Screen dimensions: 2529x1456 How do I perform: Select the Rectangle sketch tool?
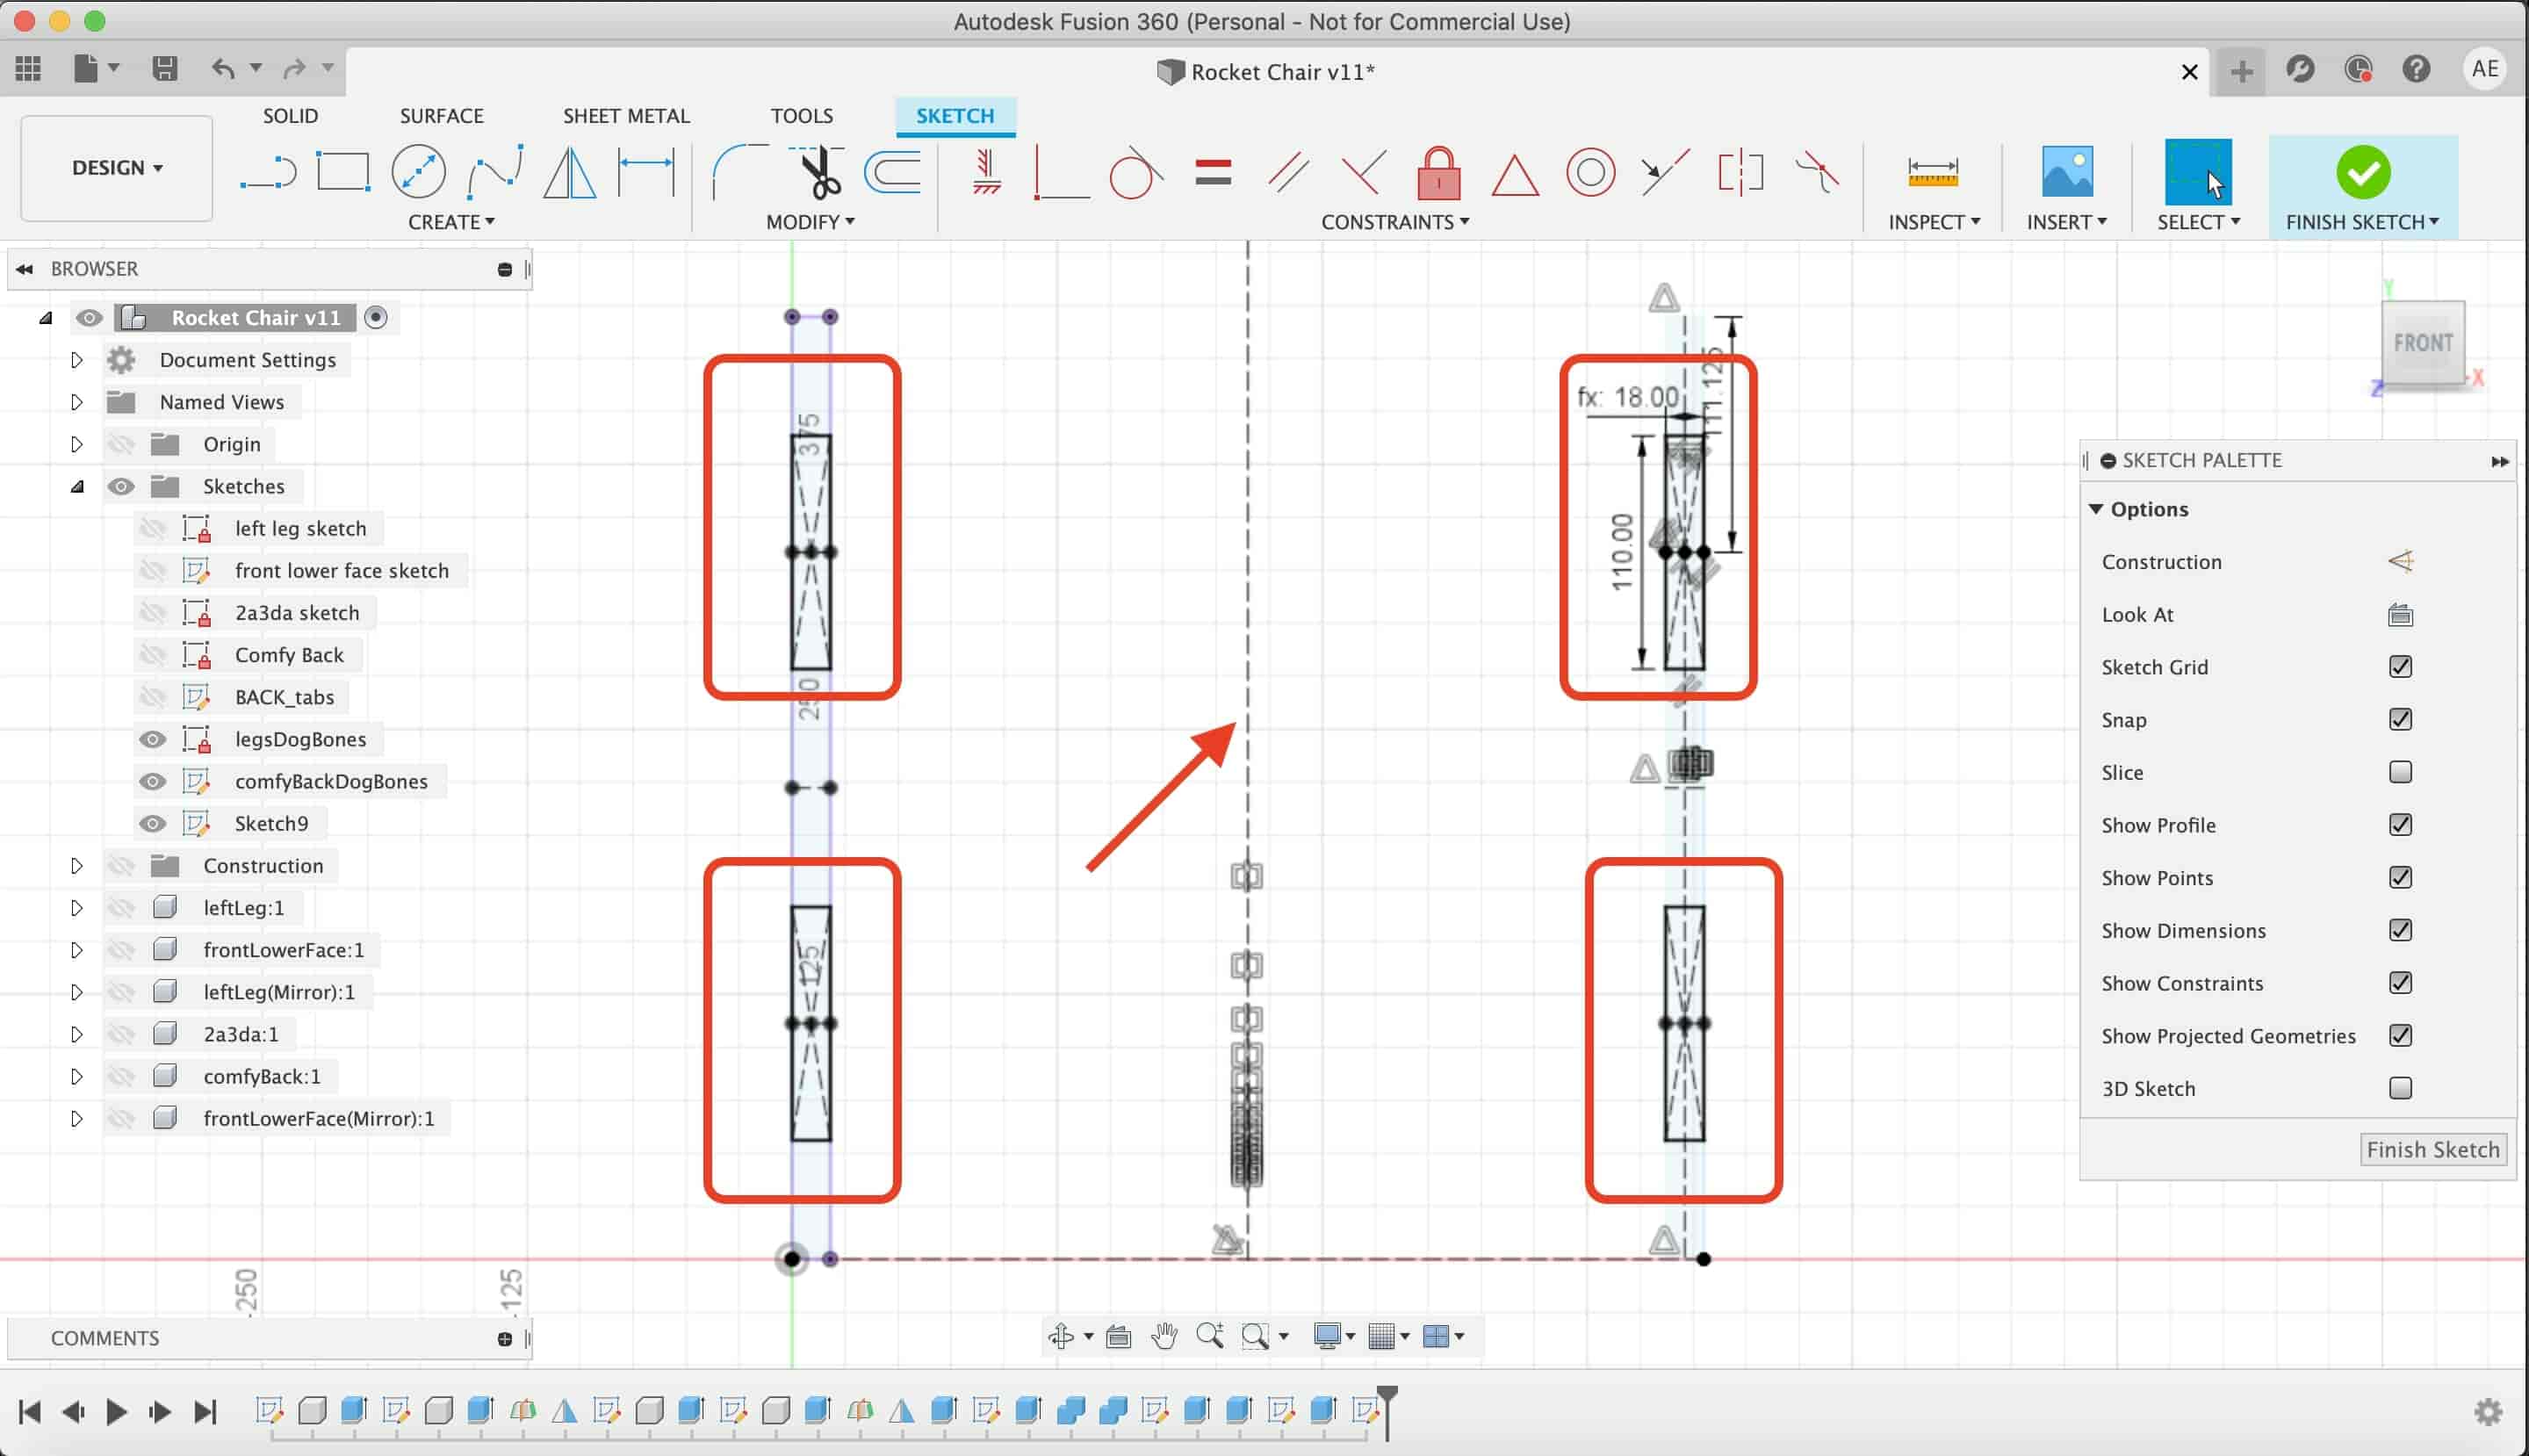343,171
